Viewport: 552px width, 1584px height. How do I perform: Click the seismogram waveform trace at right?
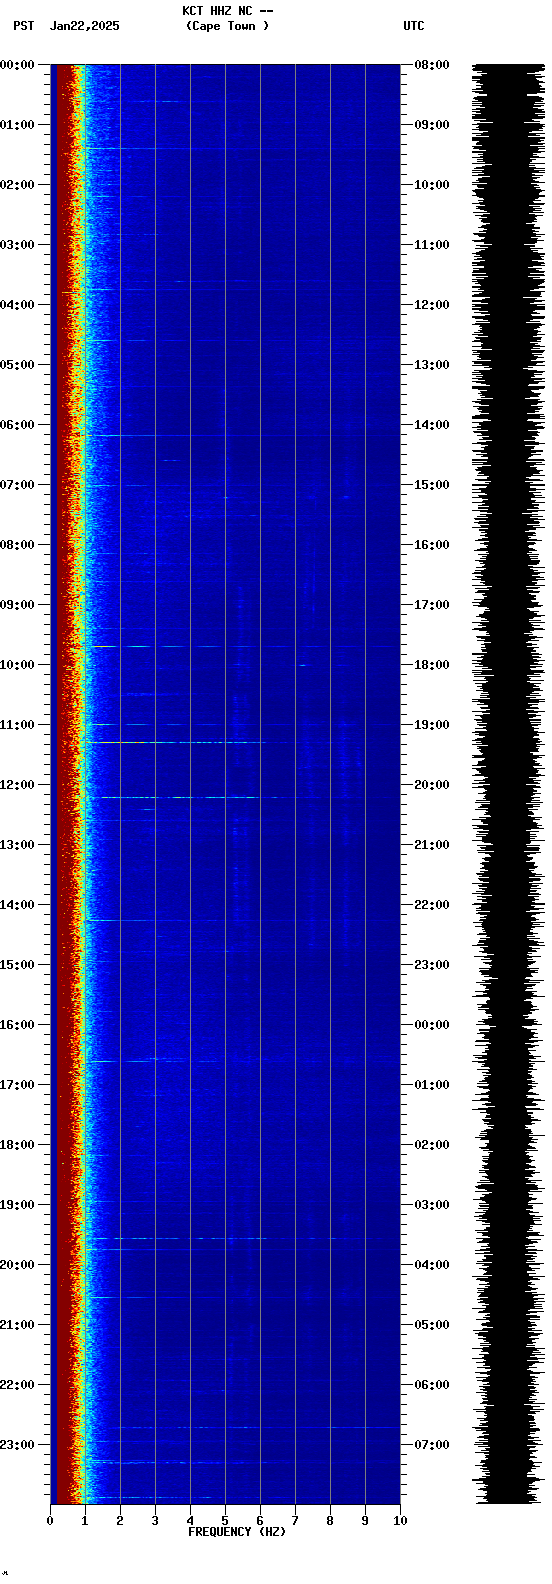(509, 784)
